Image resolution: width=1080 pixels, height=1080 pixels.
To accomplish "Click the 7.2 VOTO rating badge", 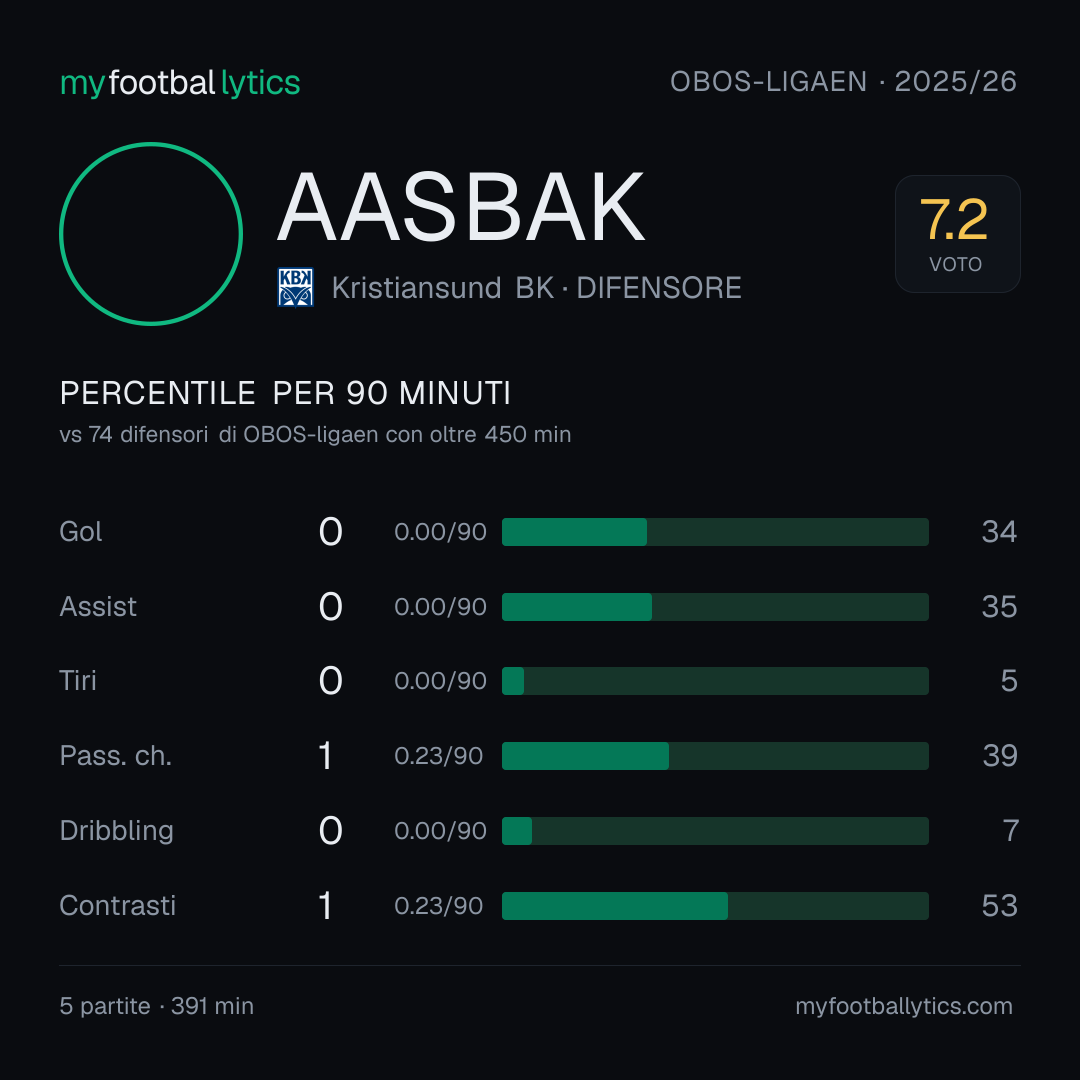I will coord(957,234).
